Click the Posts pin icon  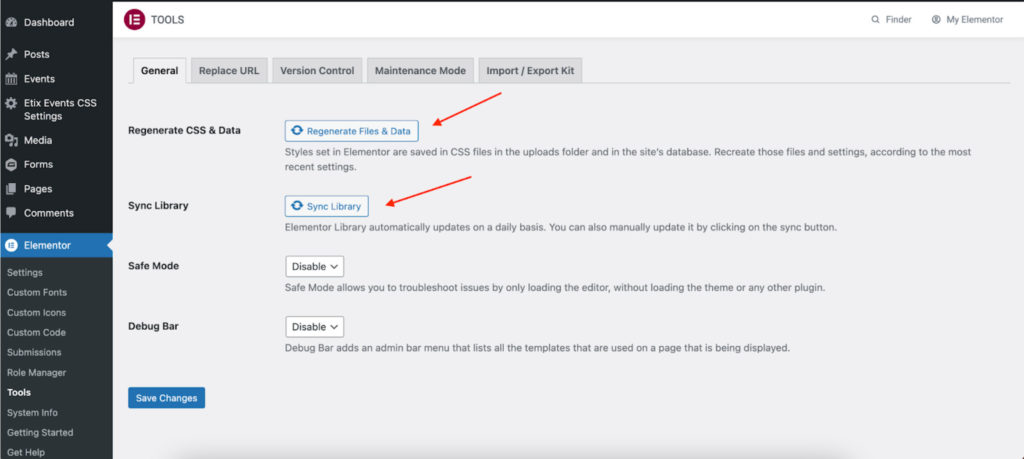[11, 54]
